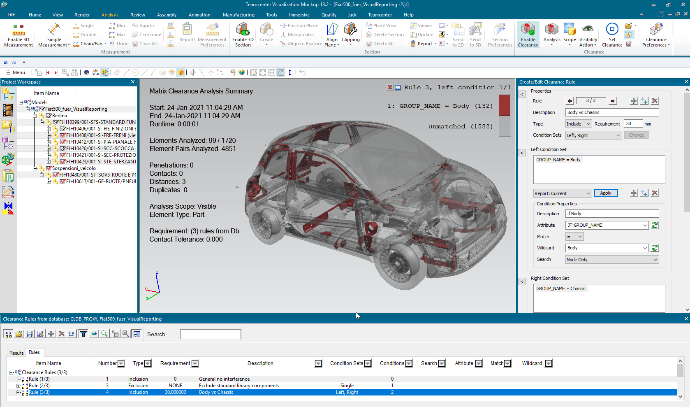Click the Change button
Image resolution: width=690 pixels, height=407 pixels.
point(636,135)
